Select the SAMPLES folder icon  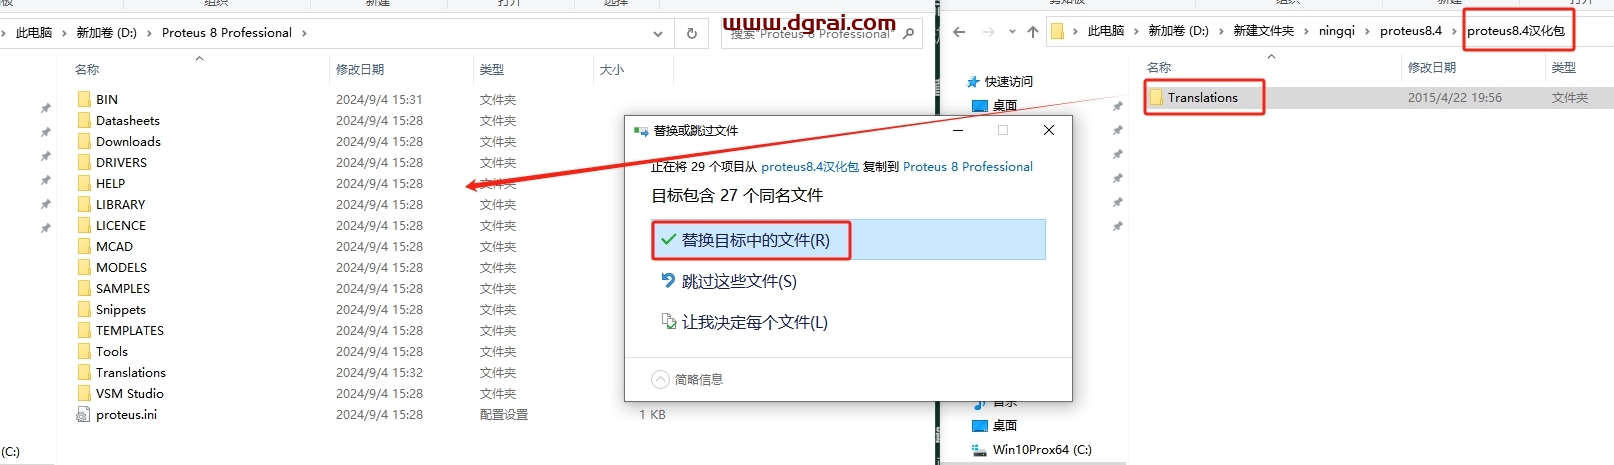point(84,288)
